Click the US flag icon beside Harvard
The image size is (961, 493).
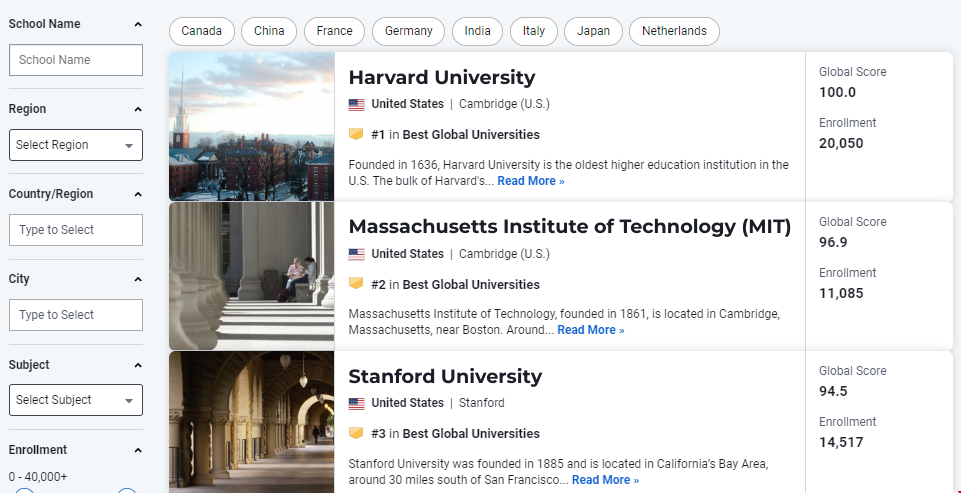click(357, 105)
